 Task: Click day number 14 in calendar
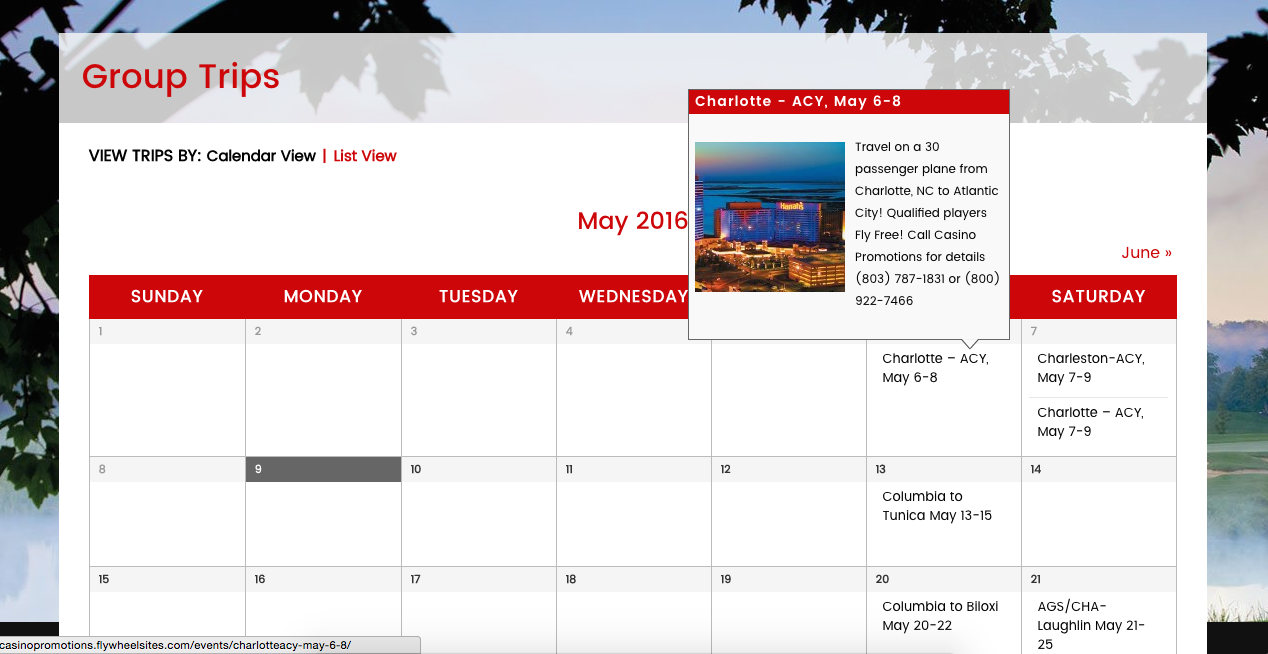pos(1036,469)
